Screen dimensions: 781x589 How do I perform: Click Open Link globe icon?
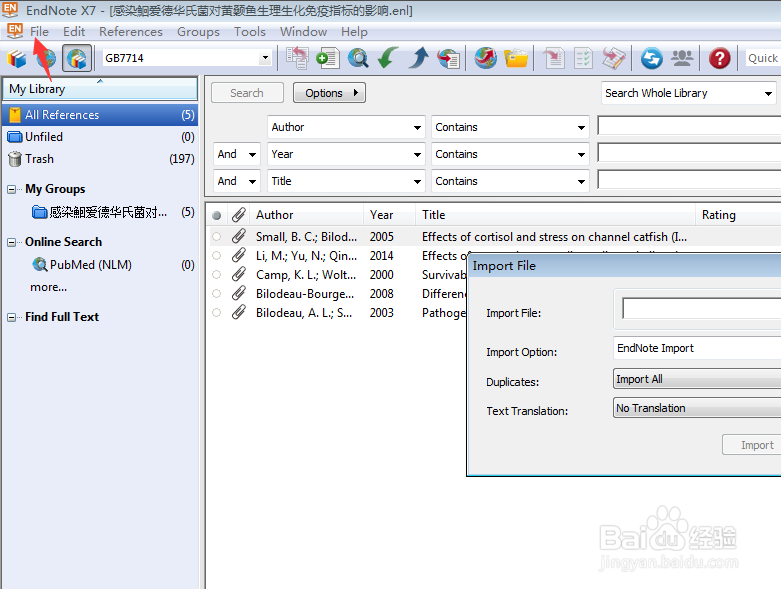coord(486,58)
